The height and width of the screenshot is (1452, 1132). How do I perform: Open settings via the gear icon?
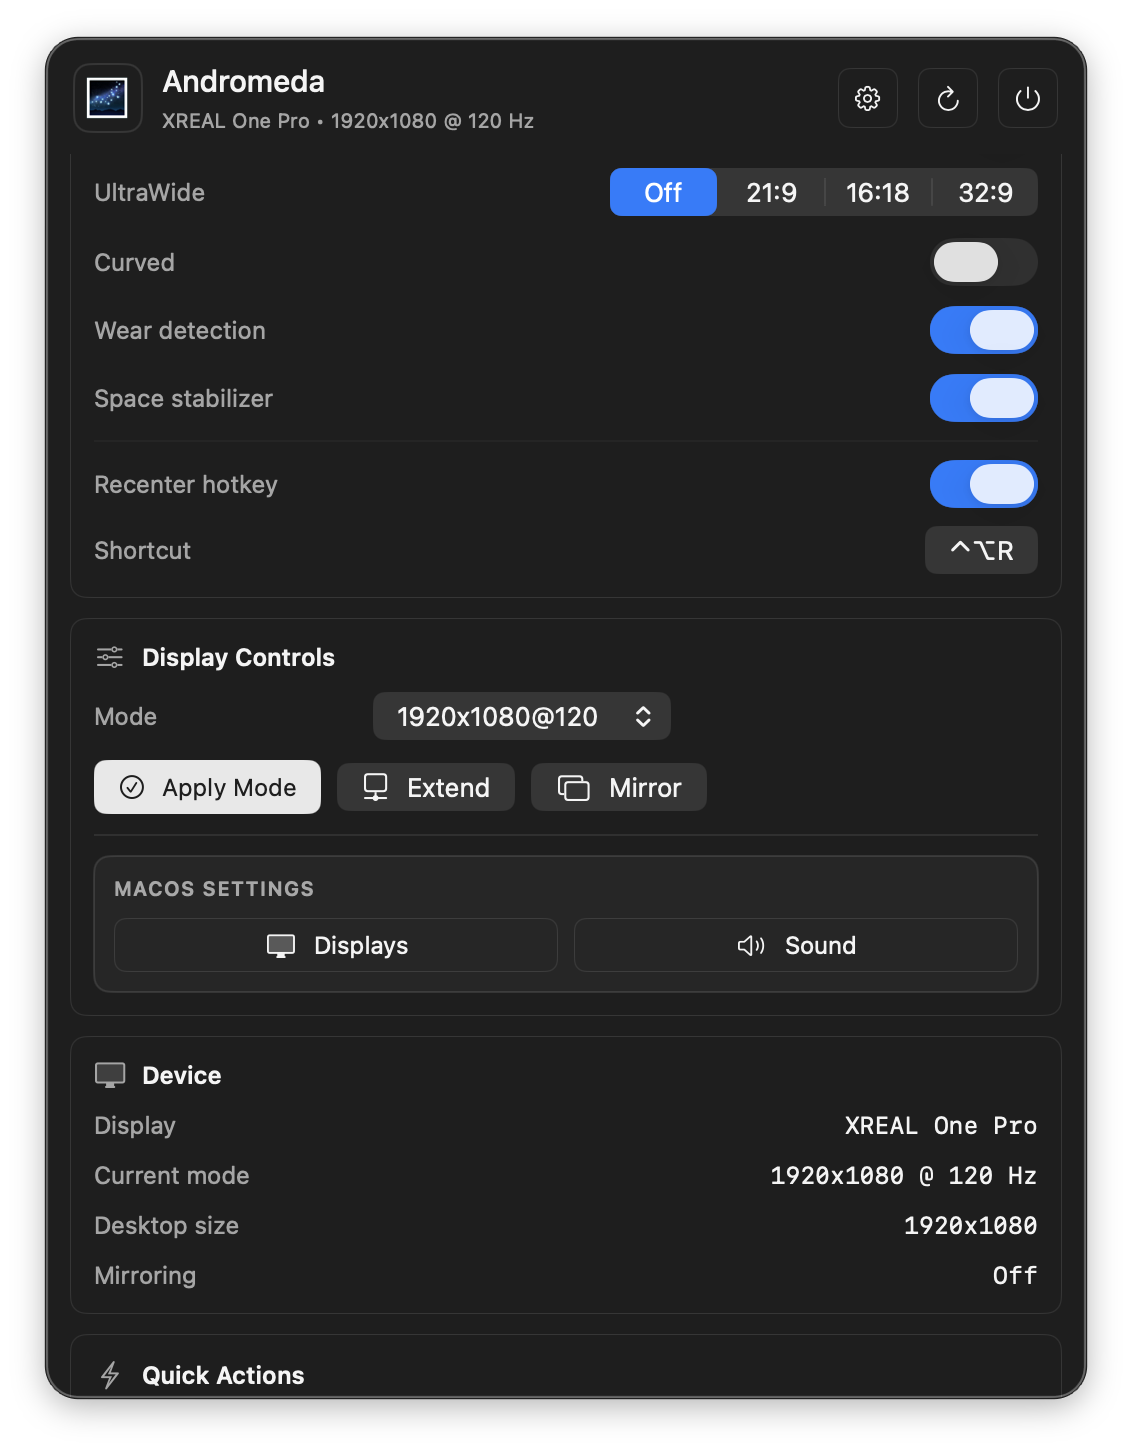point(867,98)
